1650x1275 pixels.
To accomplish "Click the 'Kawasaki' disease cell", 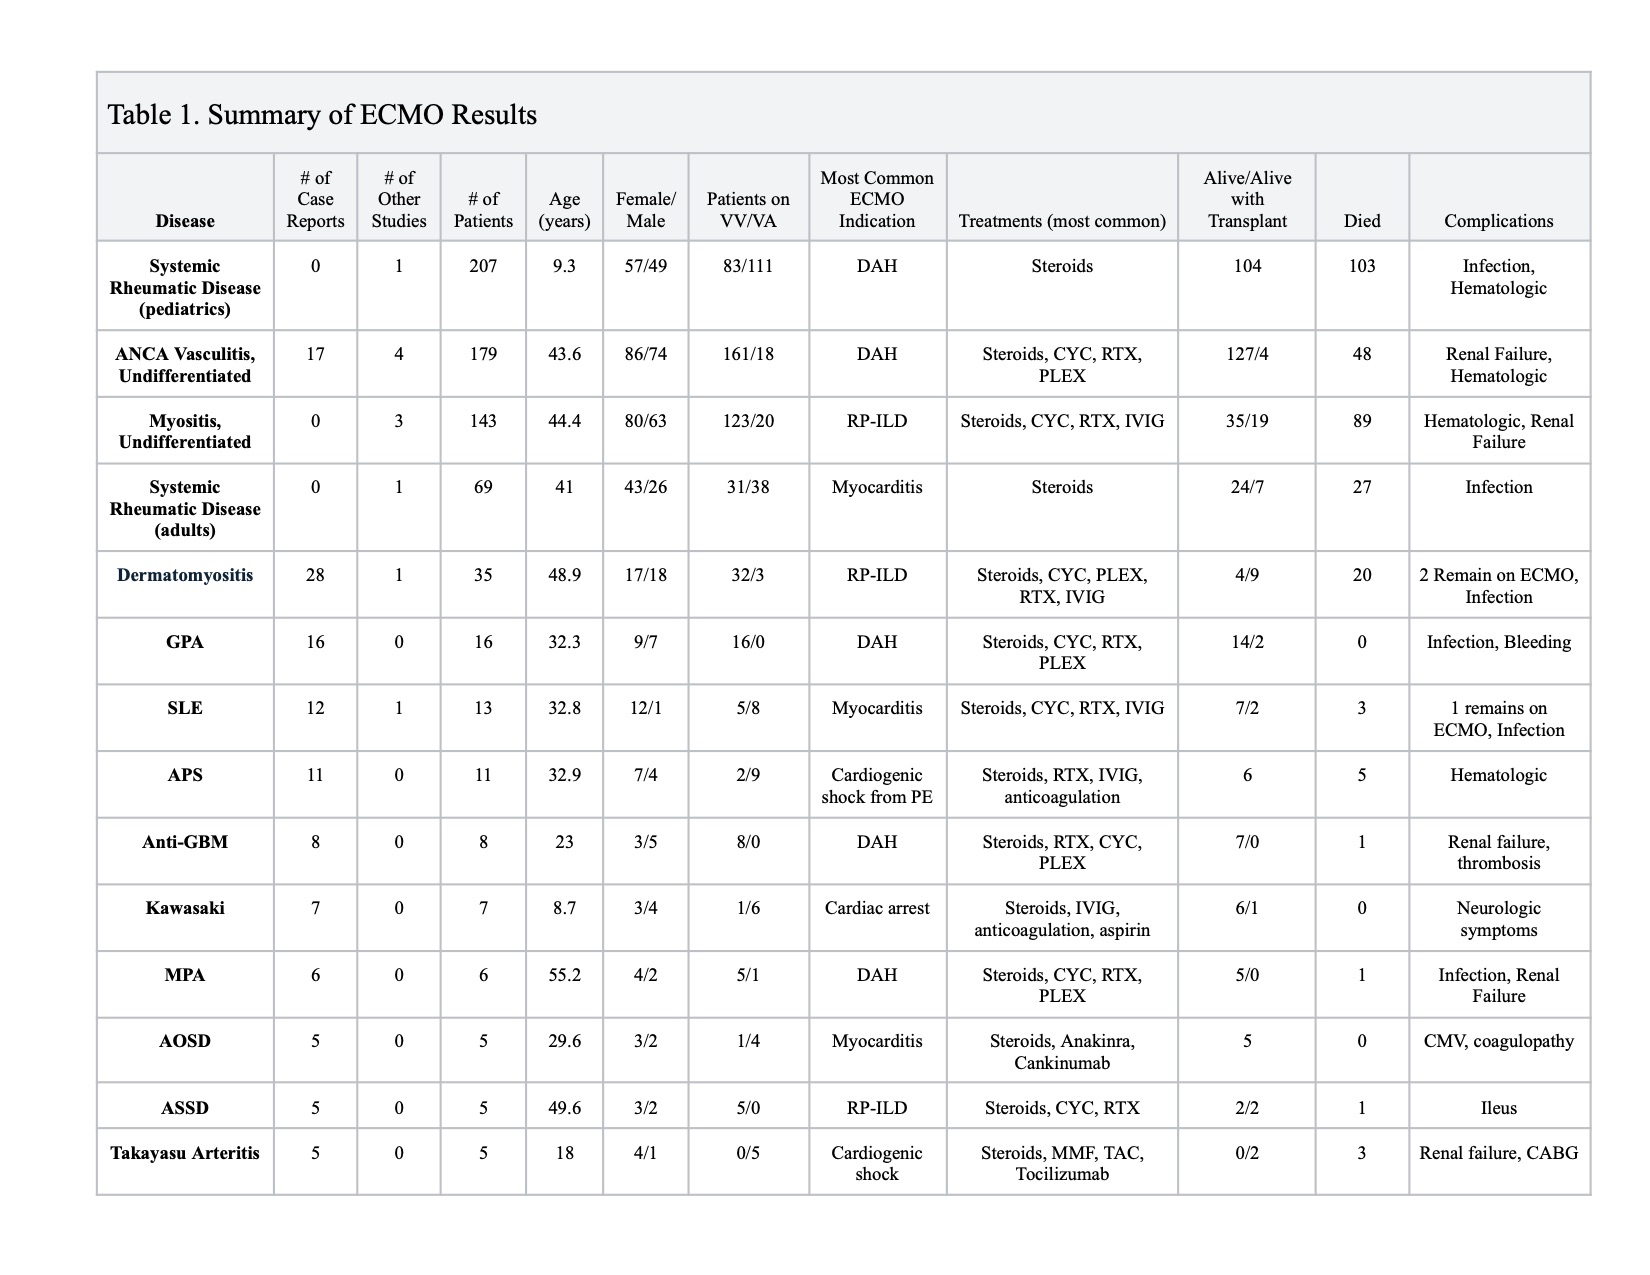I will (185, 908).
